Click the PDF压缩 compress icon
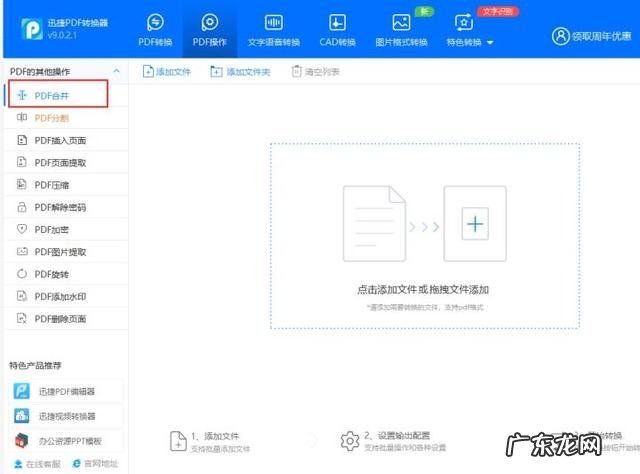Viewport: 640px width, 474px height. coord(22,184)
